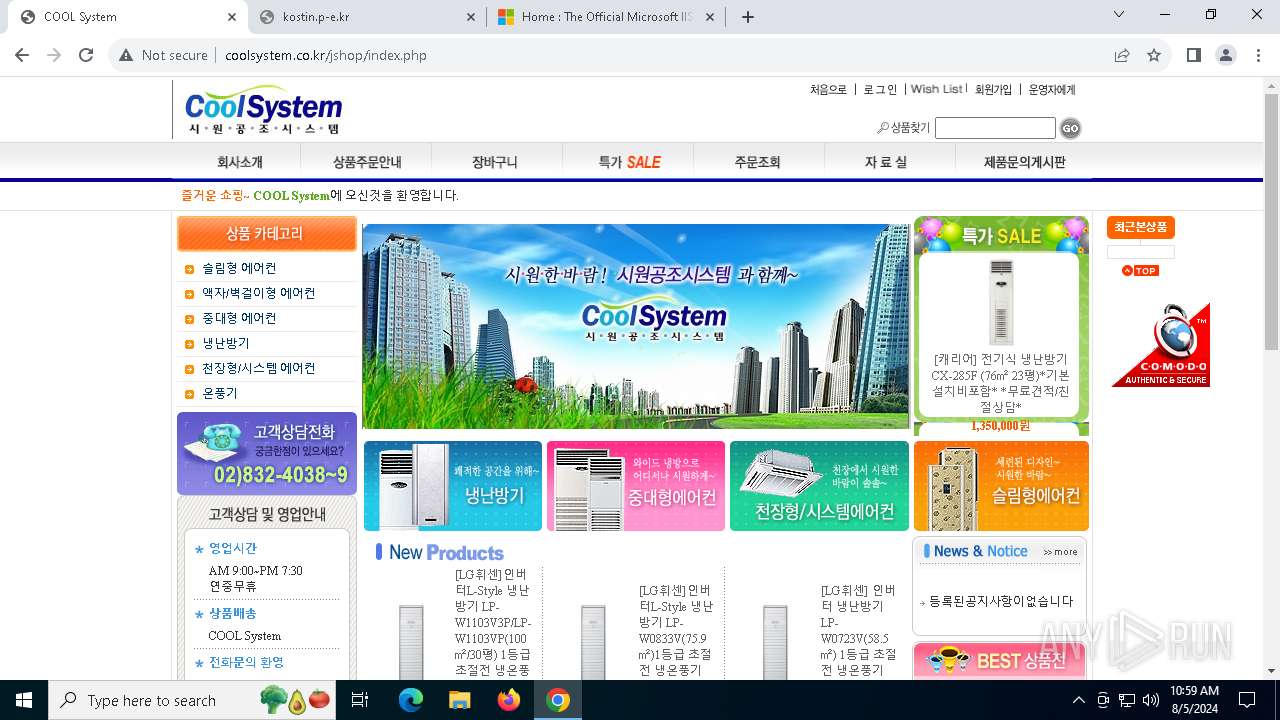Open the tab search dropdown
Image resolution: width=1280 pixels, height=720 pixels.
point(1119,15)
